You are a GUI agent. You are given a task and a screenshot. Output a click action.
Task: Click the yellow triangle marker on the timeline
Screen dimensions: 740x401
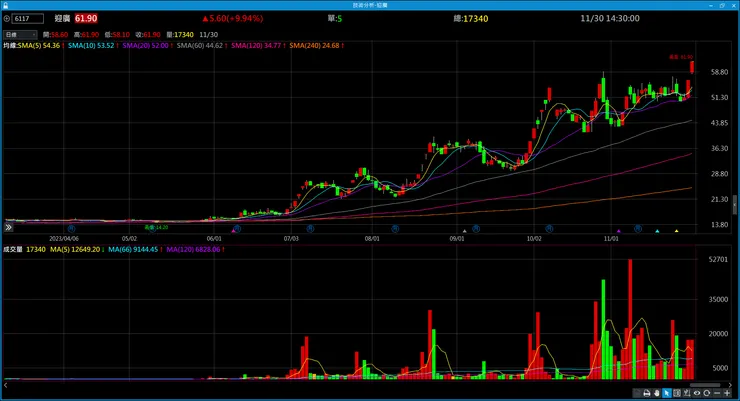click(676, 231)
